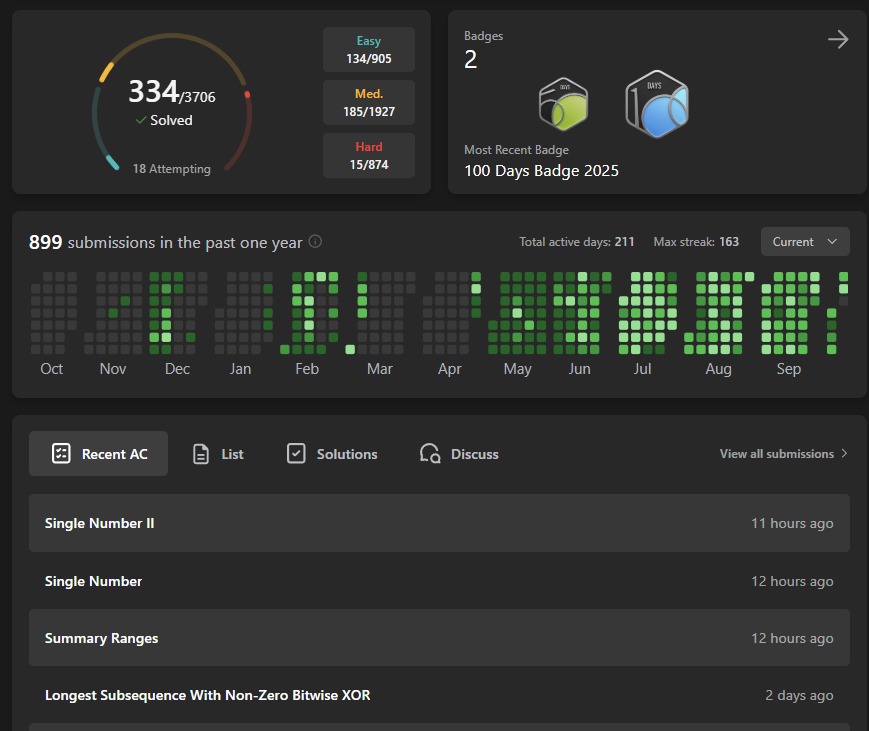869x731 pixels.
Task: Click the Easy 134/905 stat box
Action: click(x=369, y=49)
